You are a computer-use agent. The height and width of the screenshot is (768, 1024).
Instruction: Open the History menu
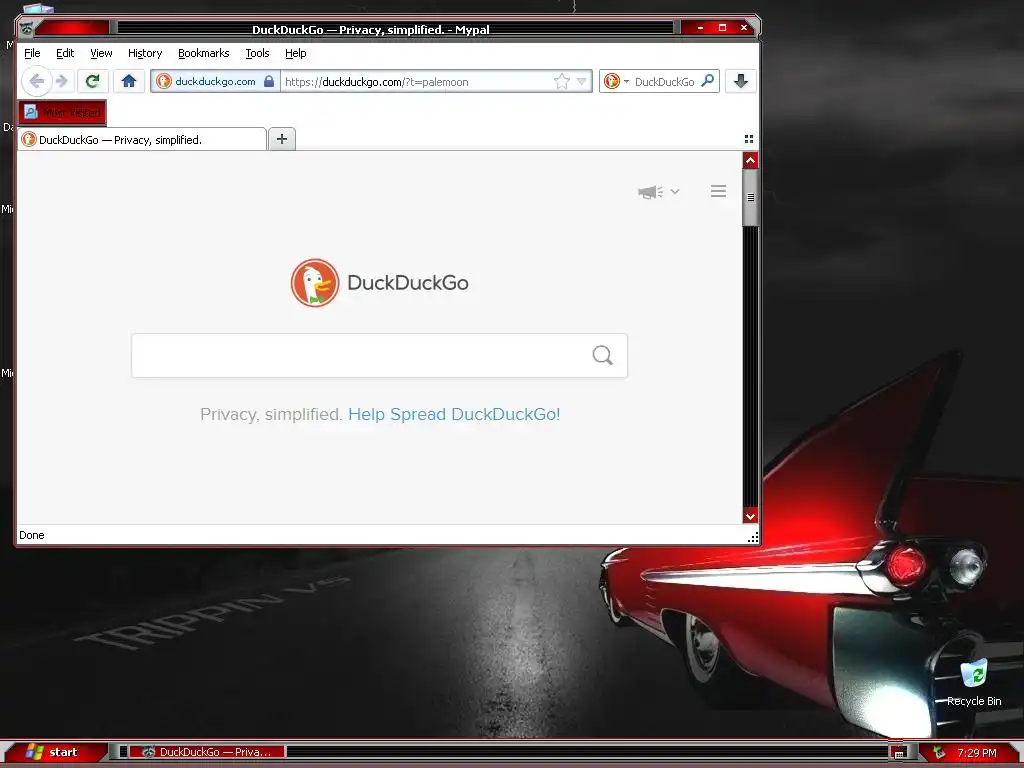pyautogui.click(x=145, y=53)
